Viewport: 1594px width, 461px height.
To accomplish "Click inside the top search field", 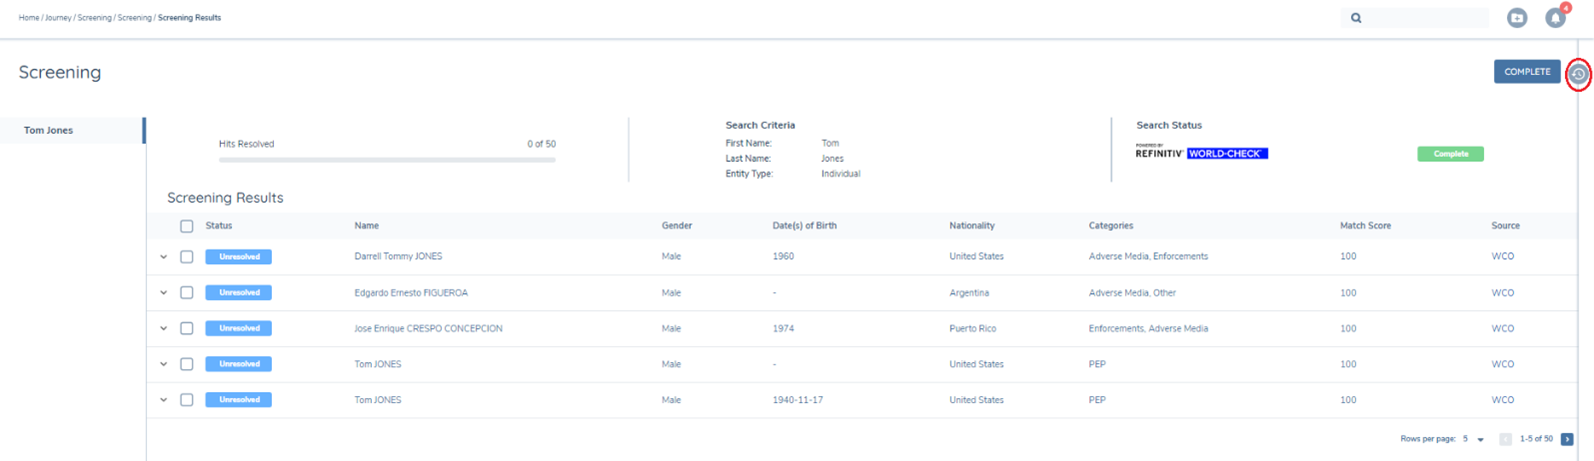I will [x=1425, y=18].
